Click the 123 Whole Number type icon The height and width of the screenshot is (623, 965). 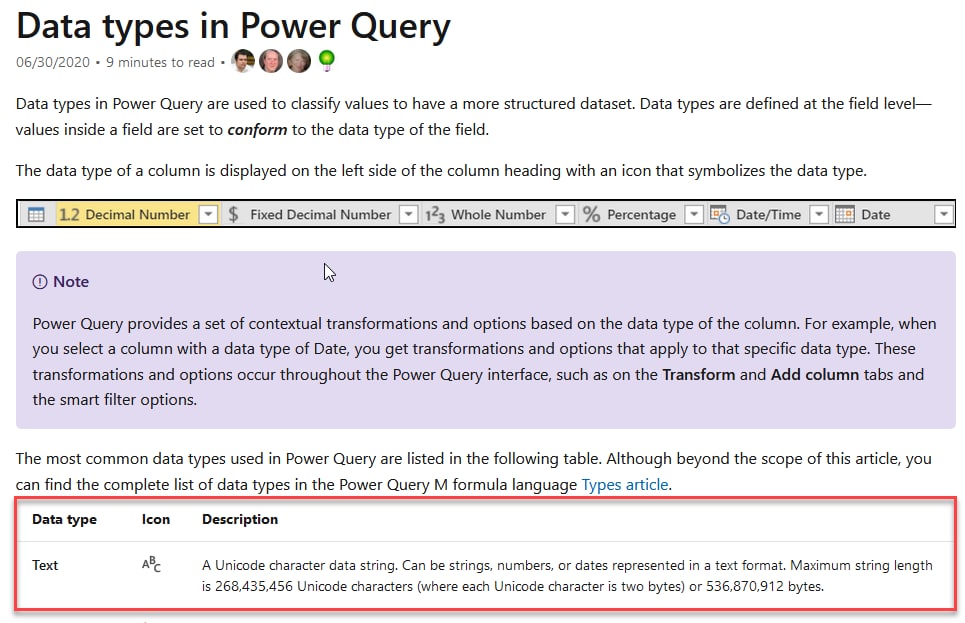[x=434, y=214]
